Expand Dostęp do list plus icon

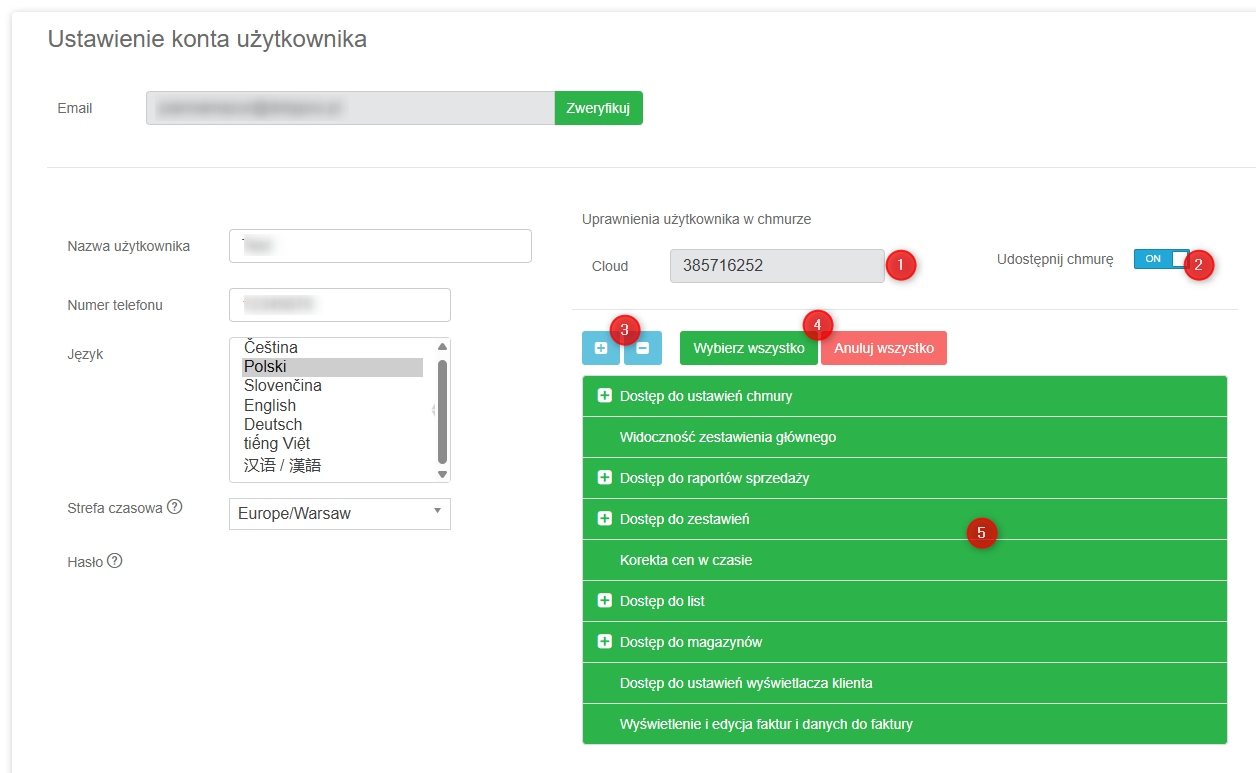click(x=604, y=601)
